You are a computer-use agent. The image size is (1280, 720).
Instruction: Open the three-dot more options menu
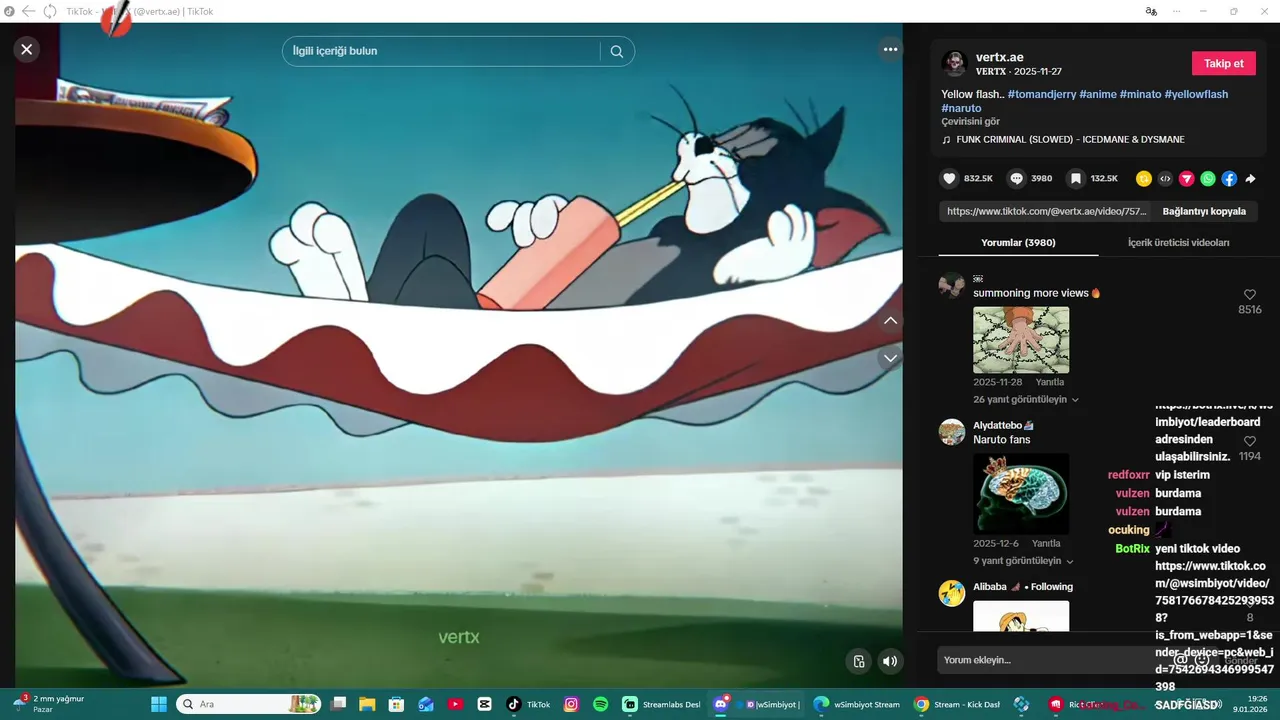coord(890,49)
